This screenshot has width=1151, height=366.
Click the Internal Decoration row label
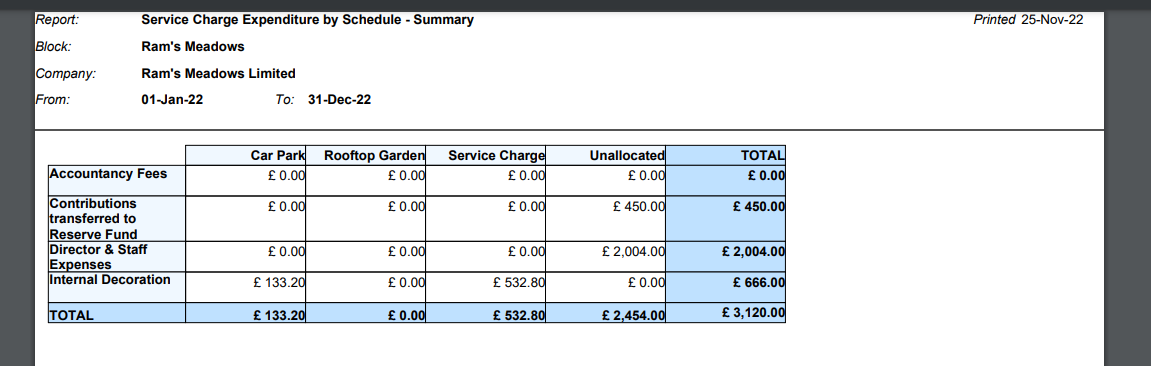pyautogui.click(x=110, y=280)
